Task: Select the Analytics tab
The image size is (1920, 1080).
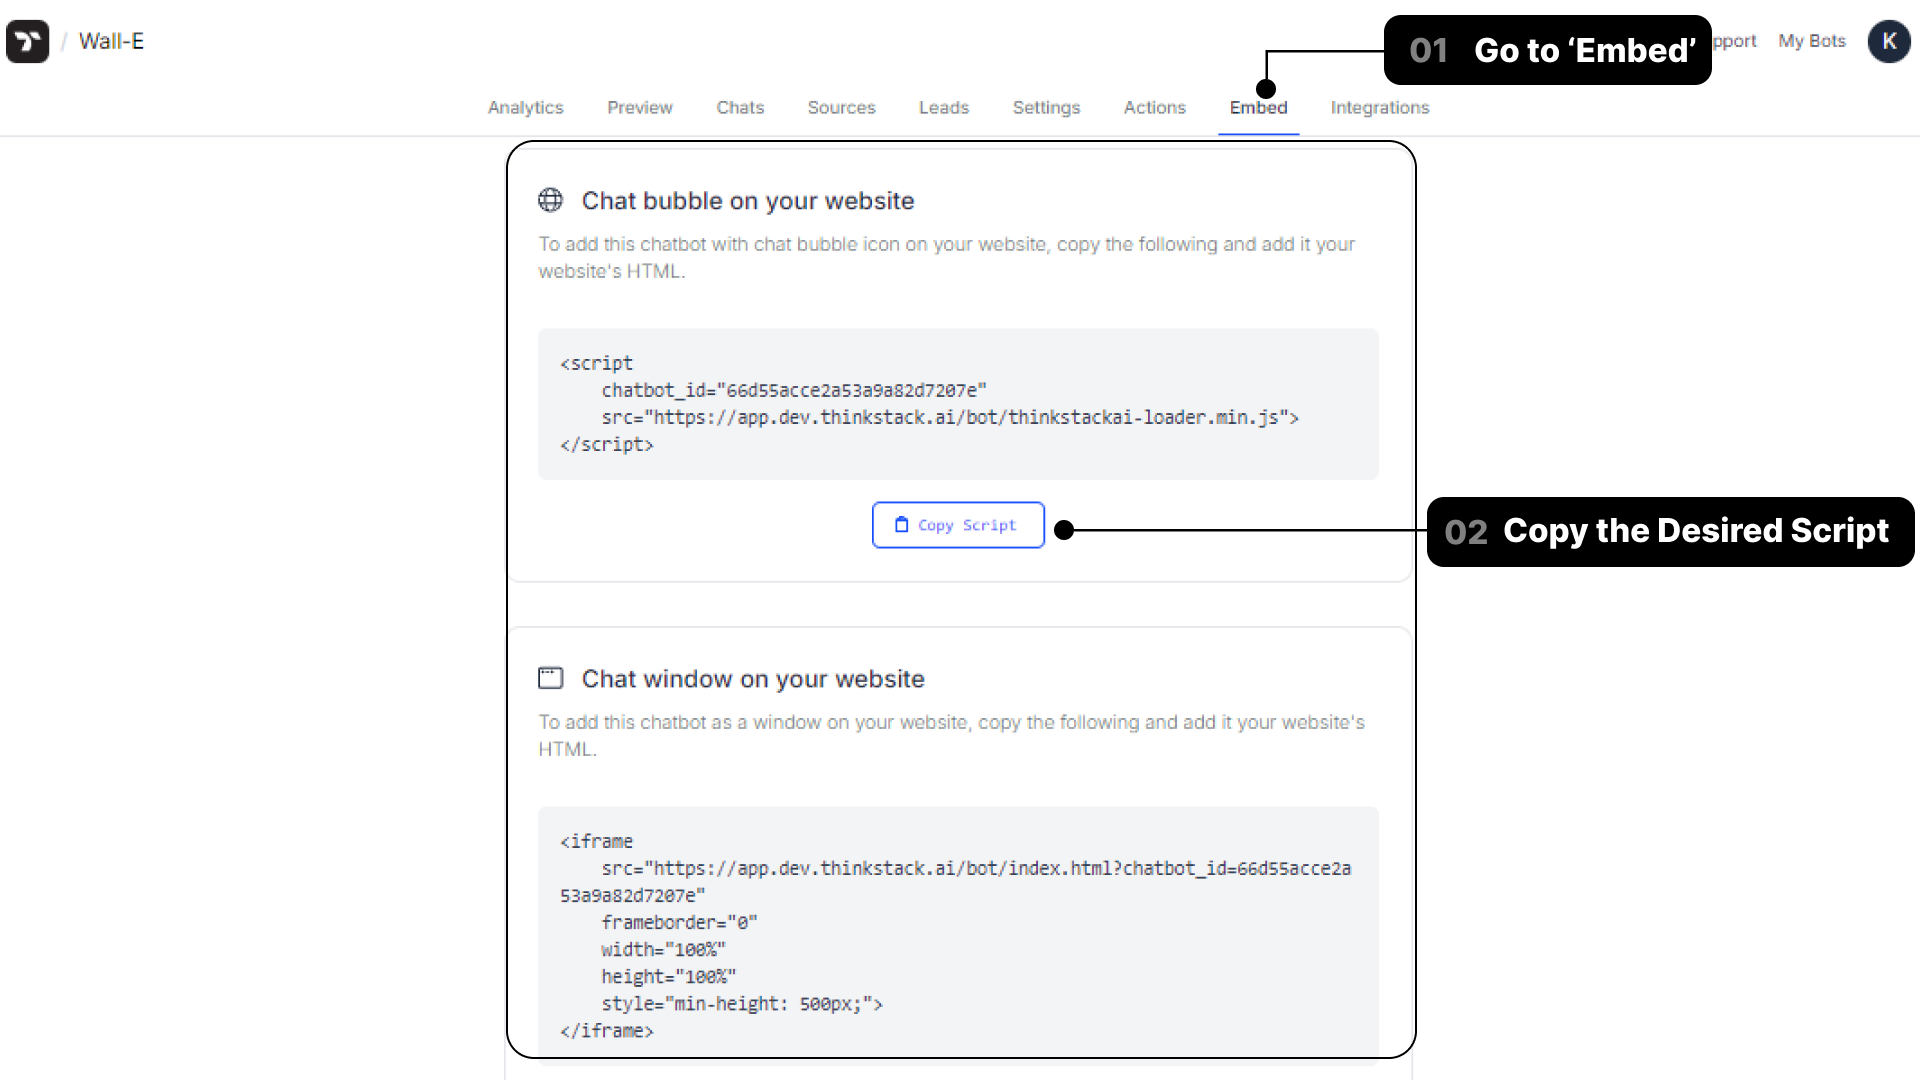Action: click(x=525, y=107)
